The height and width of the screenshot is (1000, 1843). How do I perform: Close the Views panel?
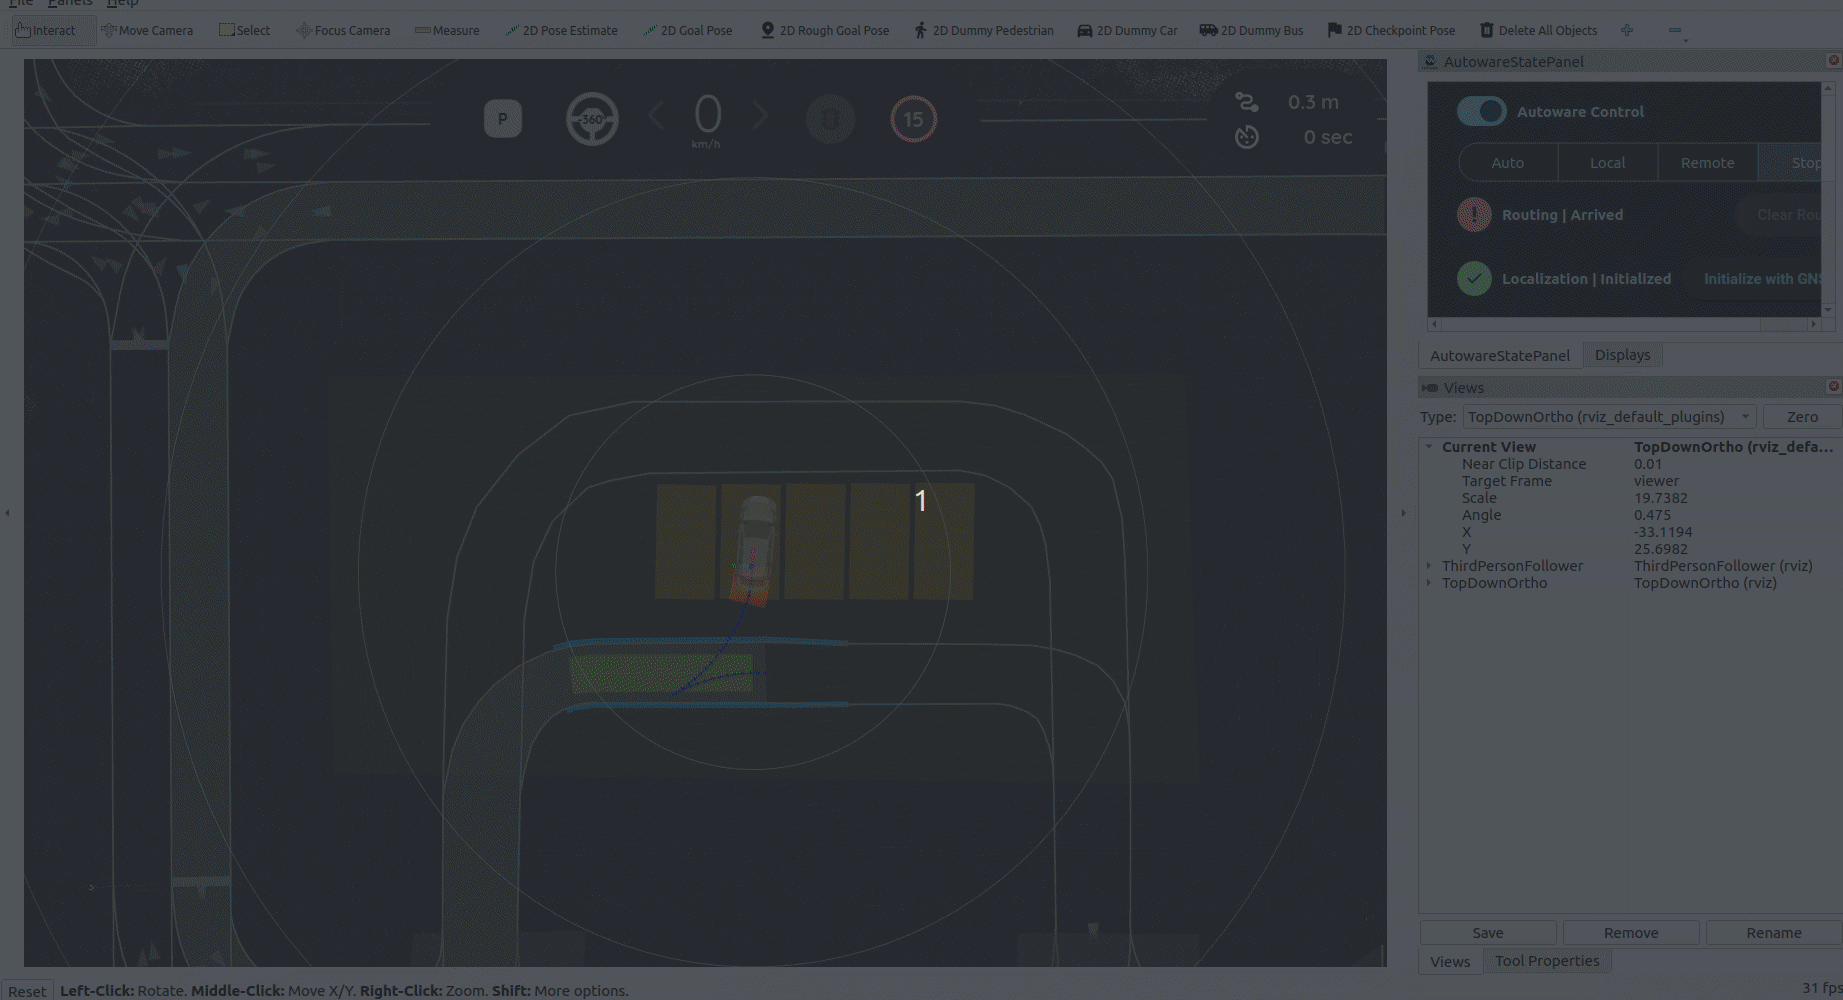pyautogui.click(x=1834, y=387)
